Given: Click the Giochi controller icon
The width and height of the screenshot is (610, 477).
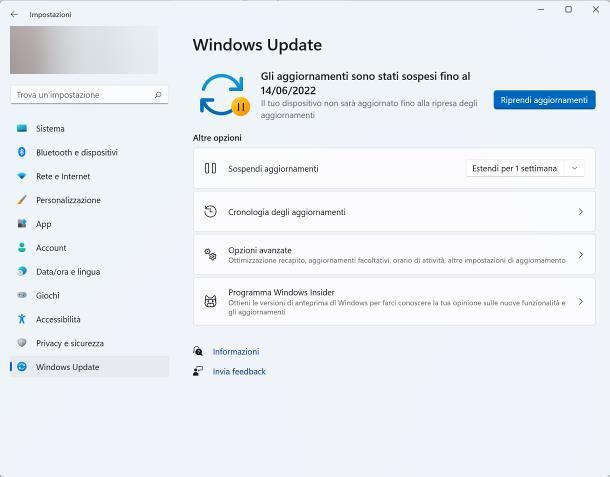Looking at the screenshot, I should (x=22, y=295).
